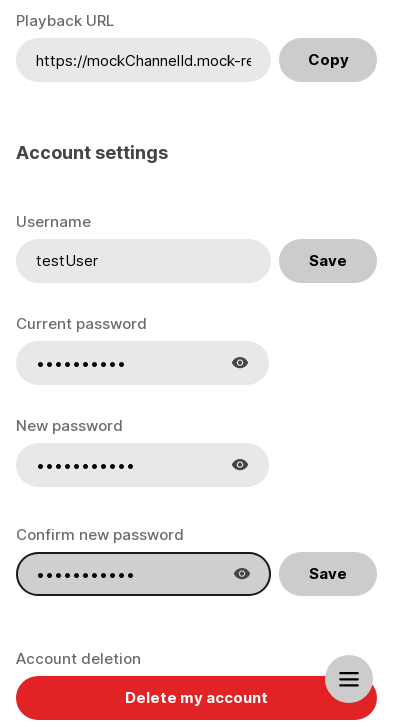Save the new password
This screenshot has height=727, width=393.
(328, 574)
